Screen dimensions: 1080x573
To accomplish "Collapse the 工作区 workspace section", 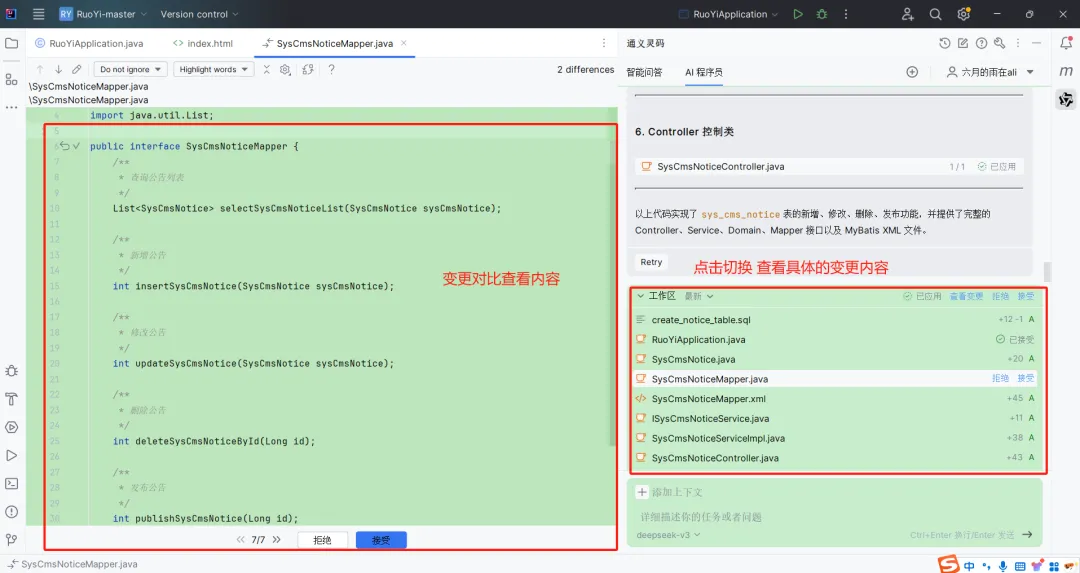I will coord(641,296).
